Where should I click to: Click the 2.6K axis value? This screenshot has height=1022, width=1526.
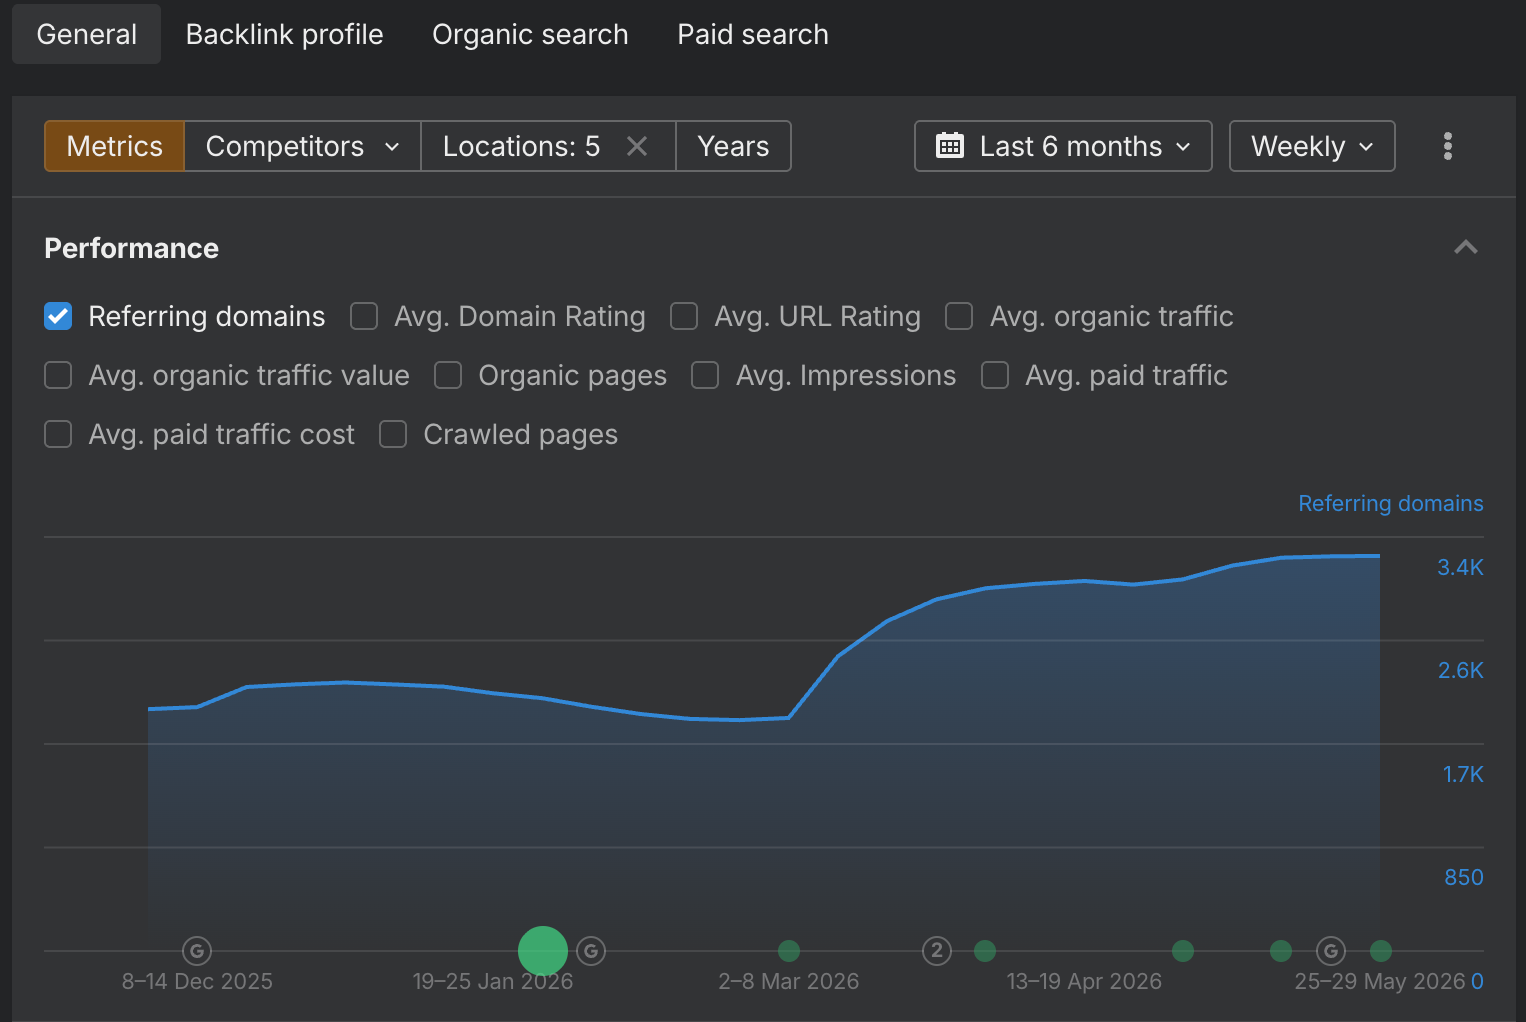(1460, 670)
